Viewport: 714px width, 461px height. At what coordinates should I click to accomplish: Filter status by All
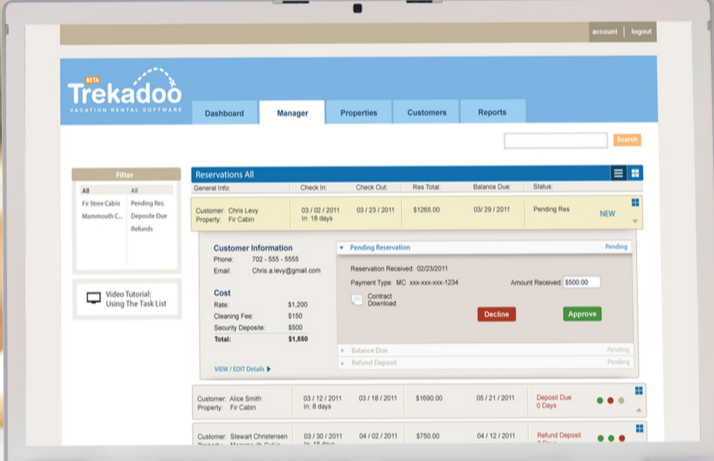coord(134,190)
